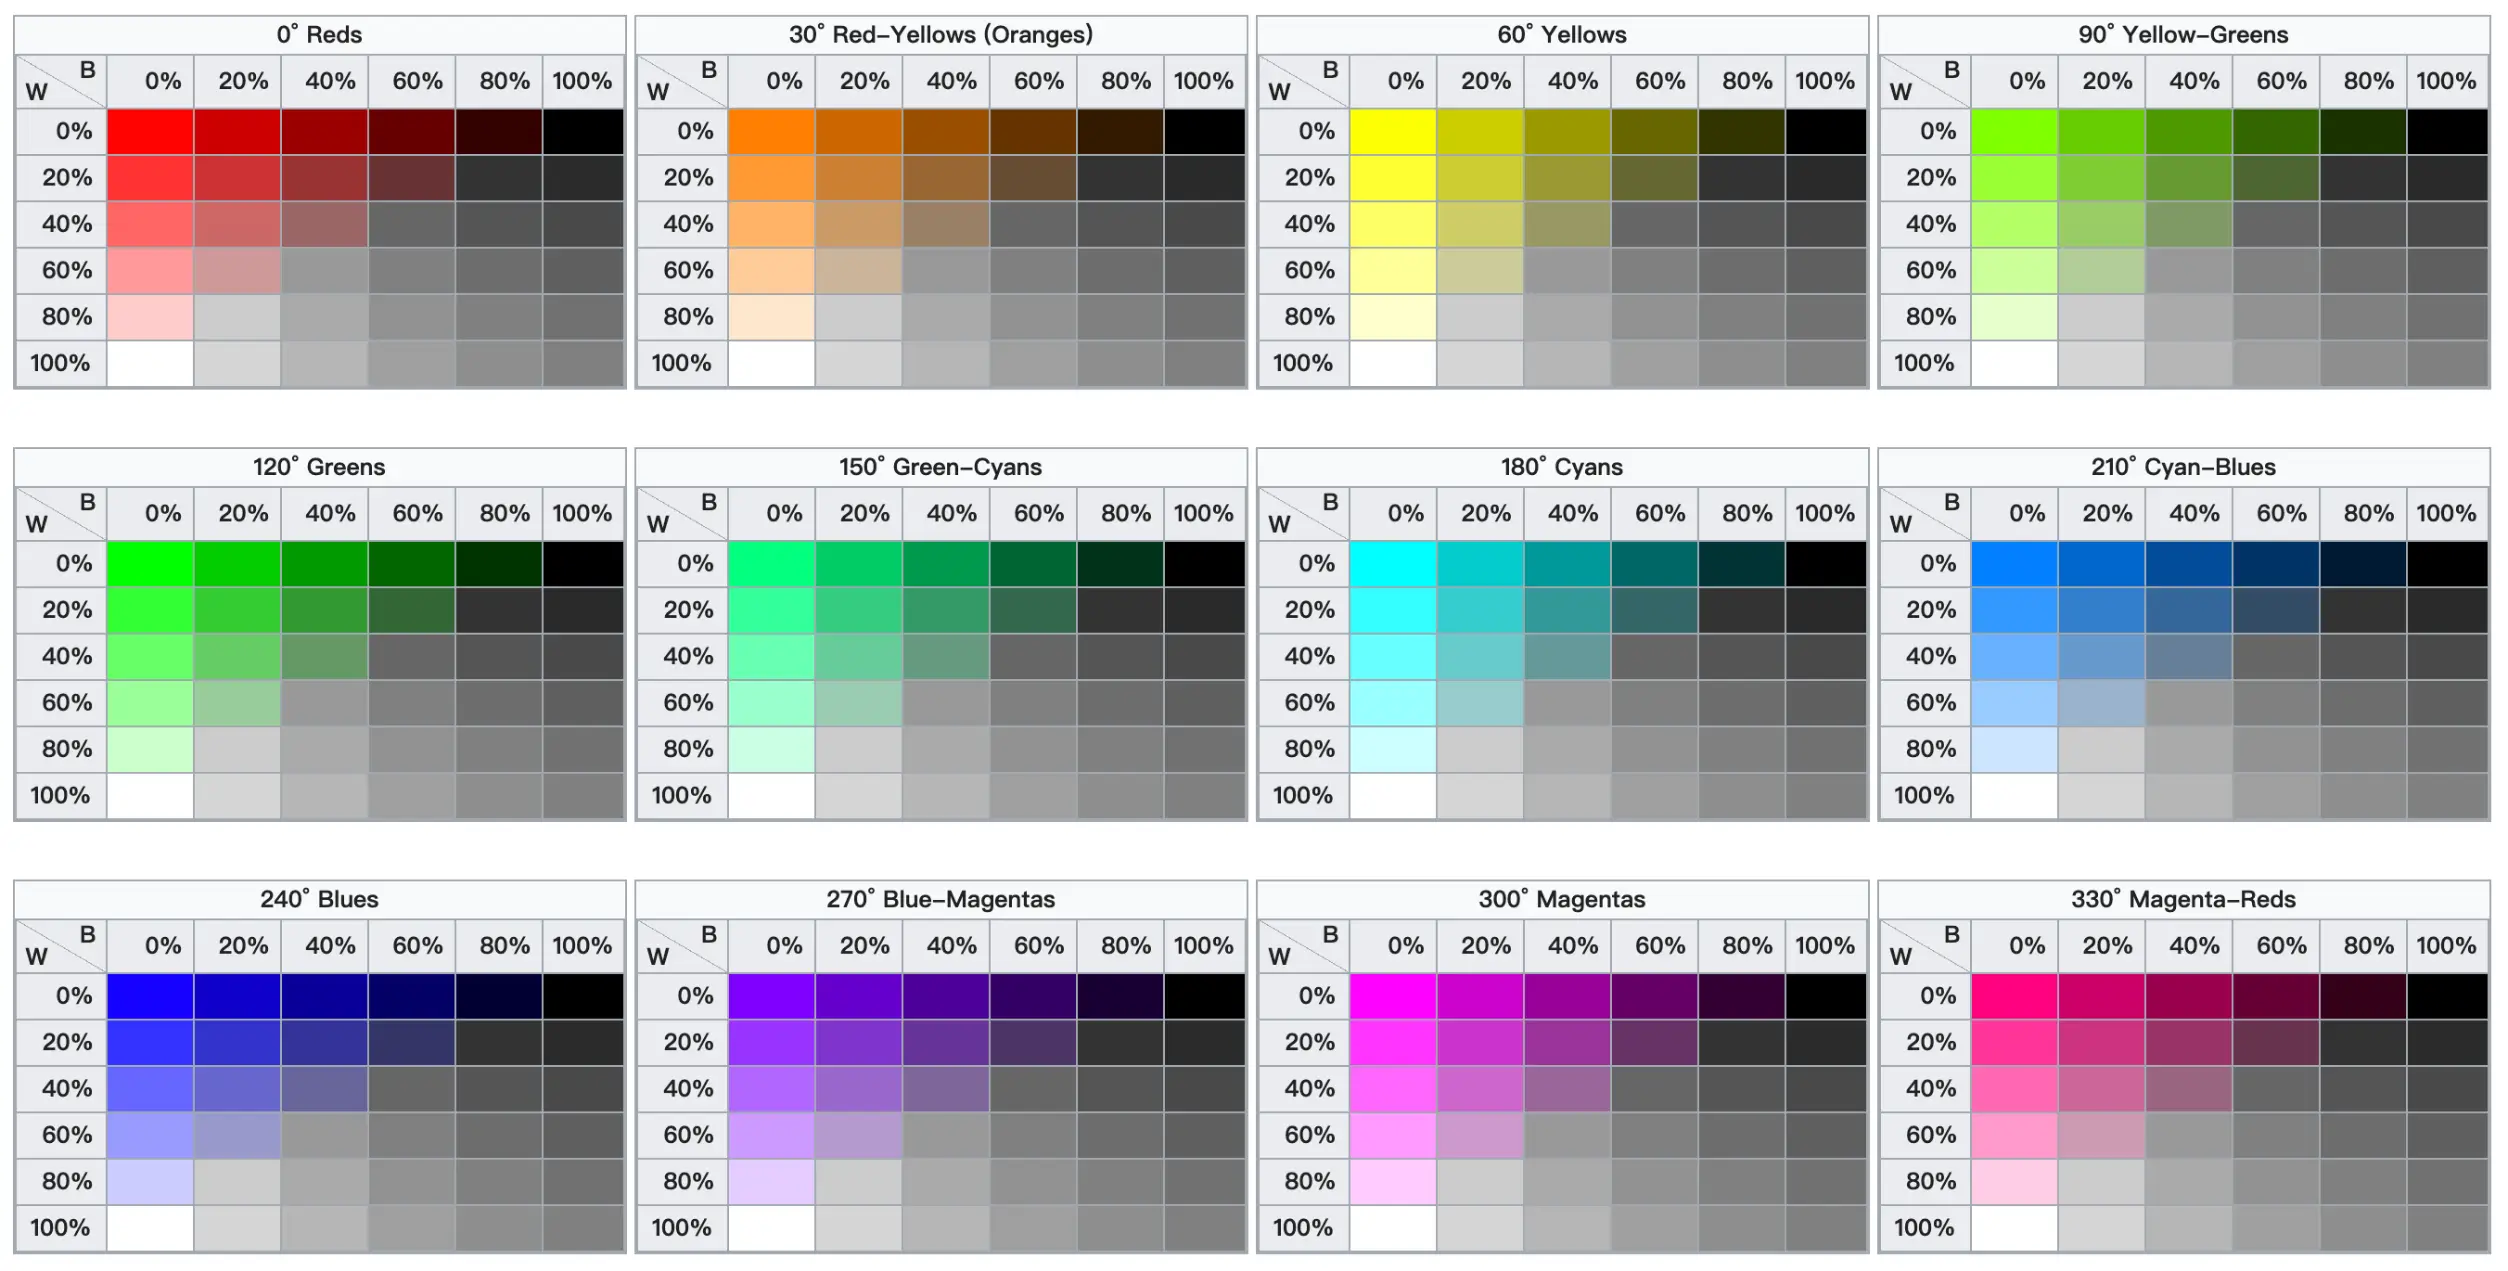Pick 0% white, 60% black swatch in Blue-Magentas
The image size is (2508, 1271).
1033,996
